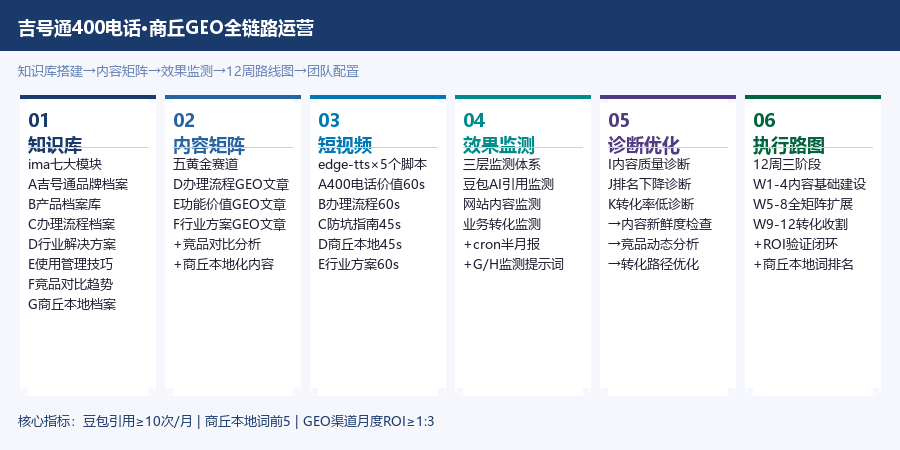Viewport: 900px width, 450px height.
Task: Select 12周三阶段
Action: [787, 164]
